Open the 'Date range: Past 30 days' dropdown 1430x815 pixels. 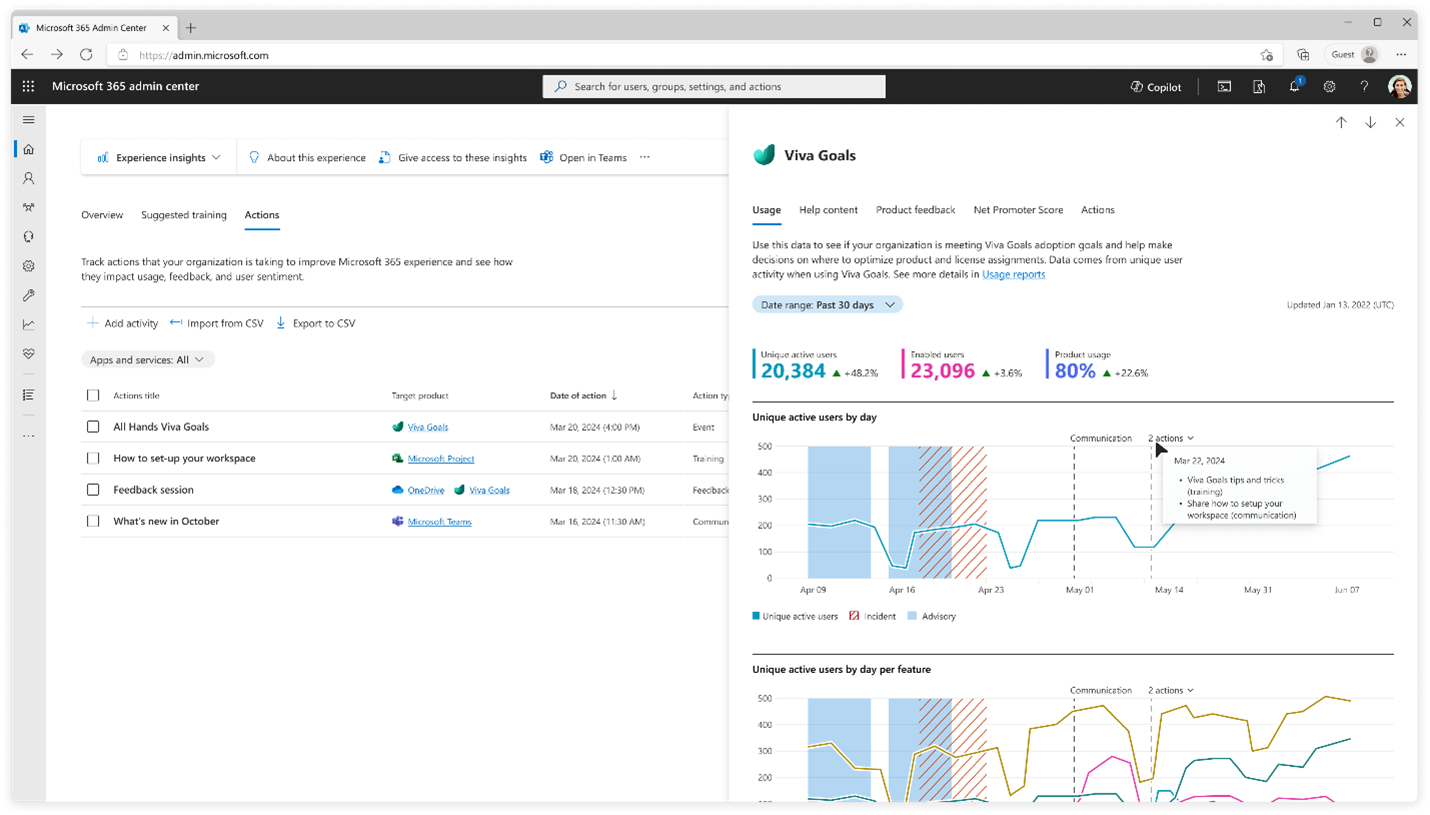[x=826, y=304]
